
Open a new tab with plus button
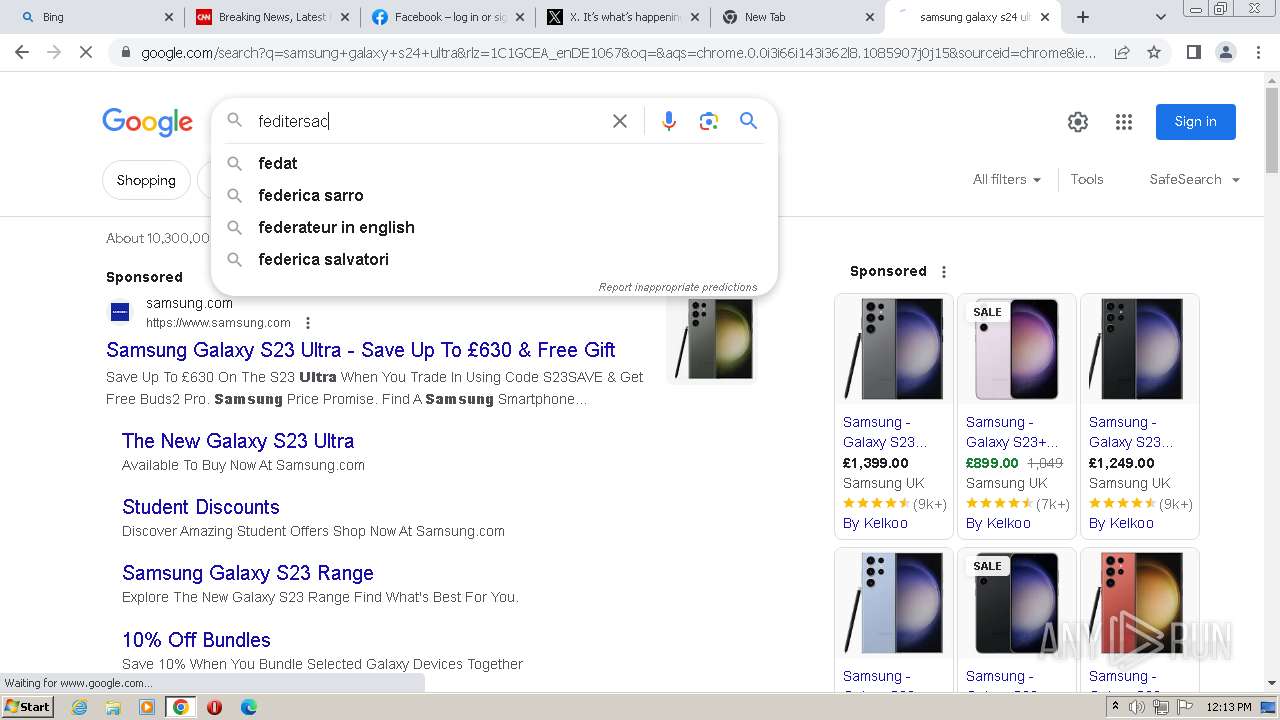pyautogui.click(x=1083, y=17)
